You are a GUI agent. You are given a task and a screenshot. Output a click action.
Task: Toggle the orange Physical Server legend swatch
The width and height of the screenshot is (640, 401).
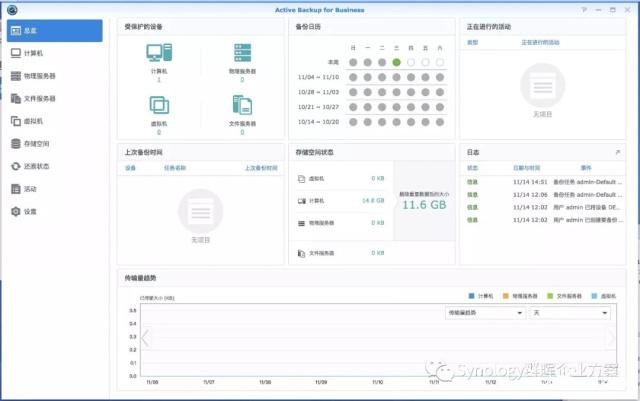point(505,296)
